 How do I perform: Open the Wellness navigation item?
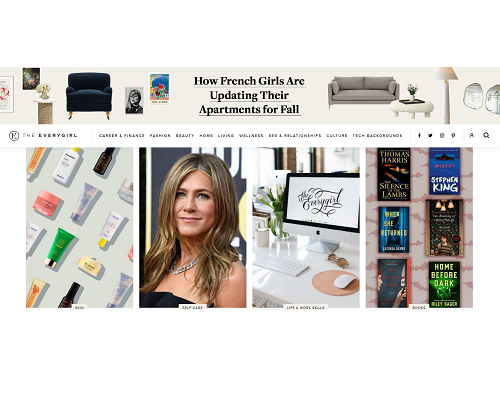251,136
